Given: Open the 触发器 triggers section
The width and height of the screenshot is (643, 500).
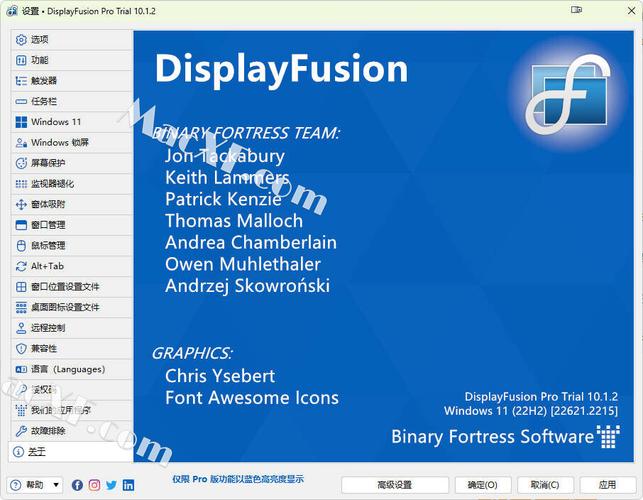Looking at the screenshot, I should coord(71,81).
